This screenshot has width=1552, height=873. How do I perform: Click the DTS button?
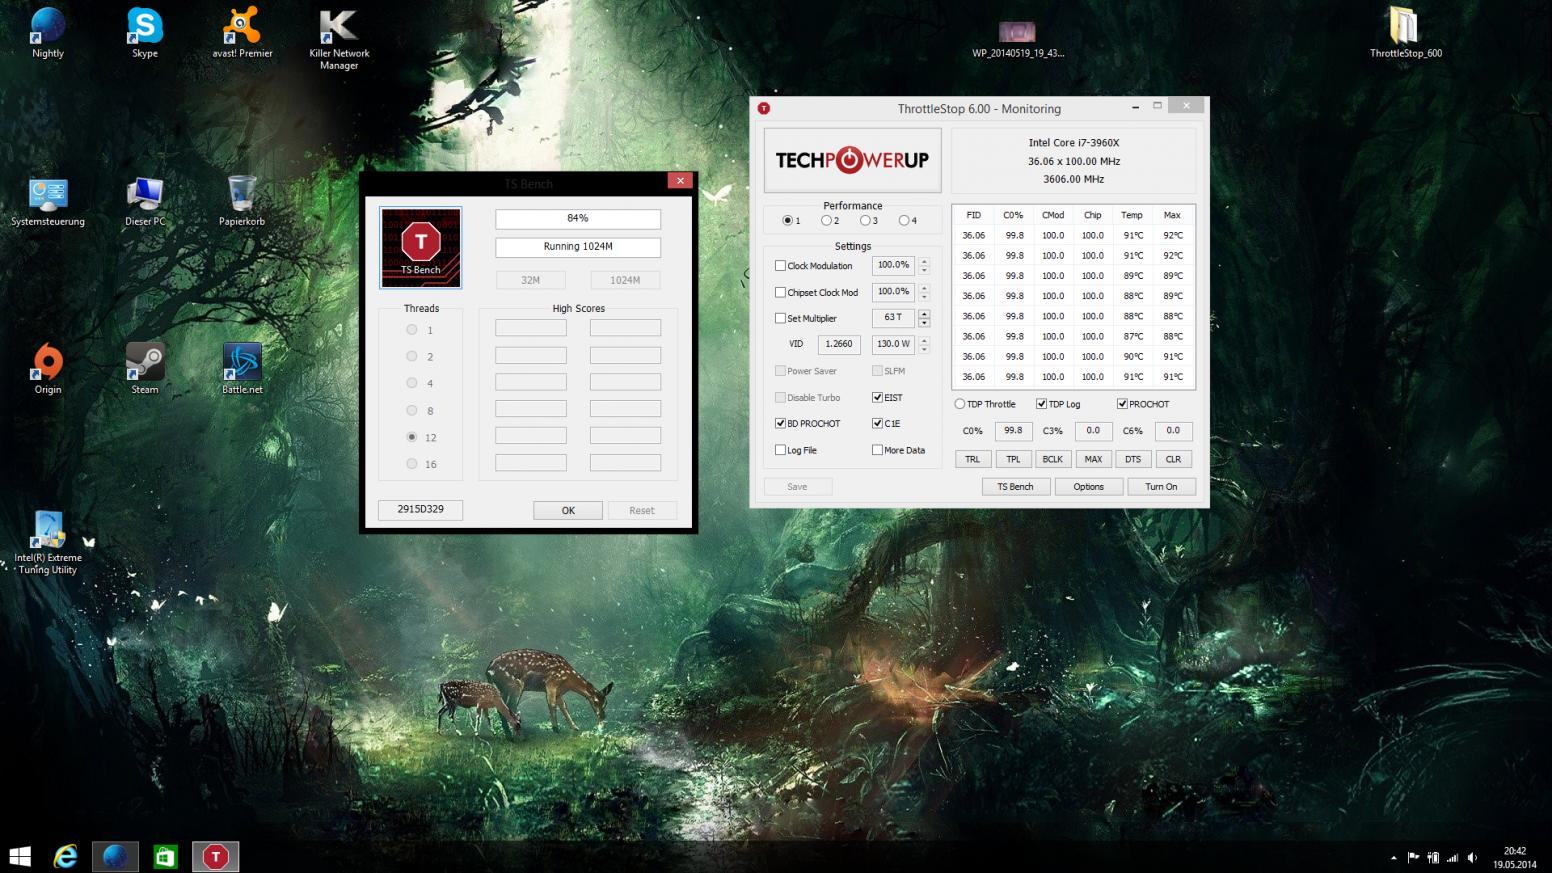[1133, 459]
